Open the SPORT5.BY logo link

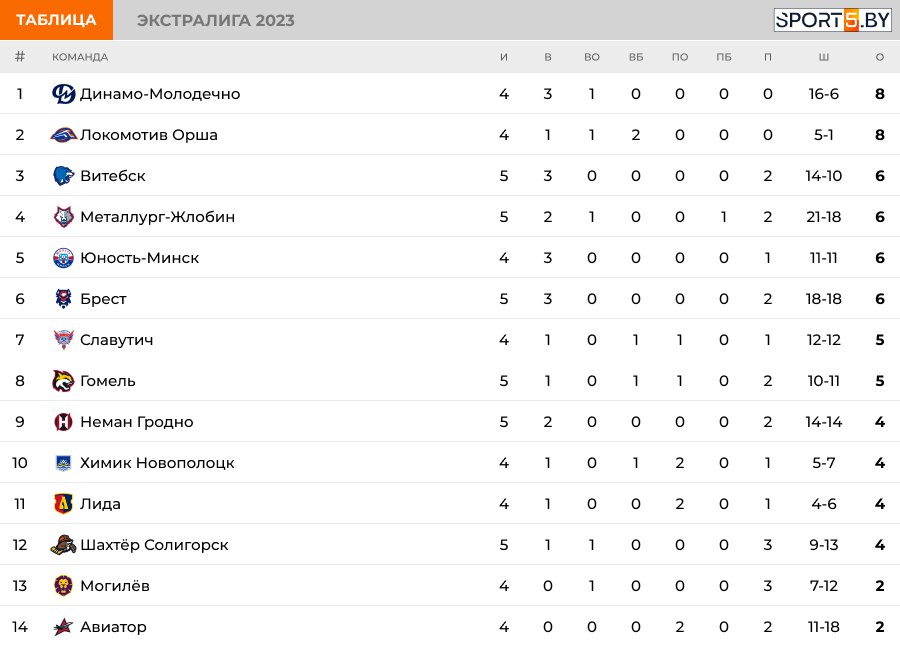(x=832, y=20)
